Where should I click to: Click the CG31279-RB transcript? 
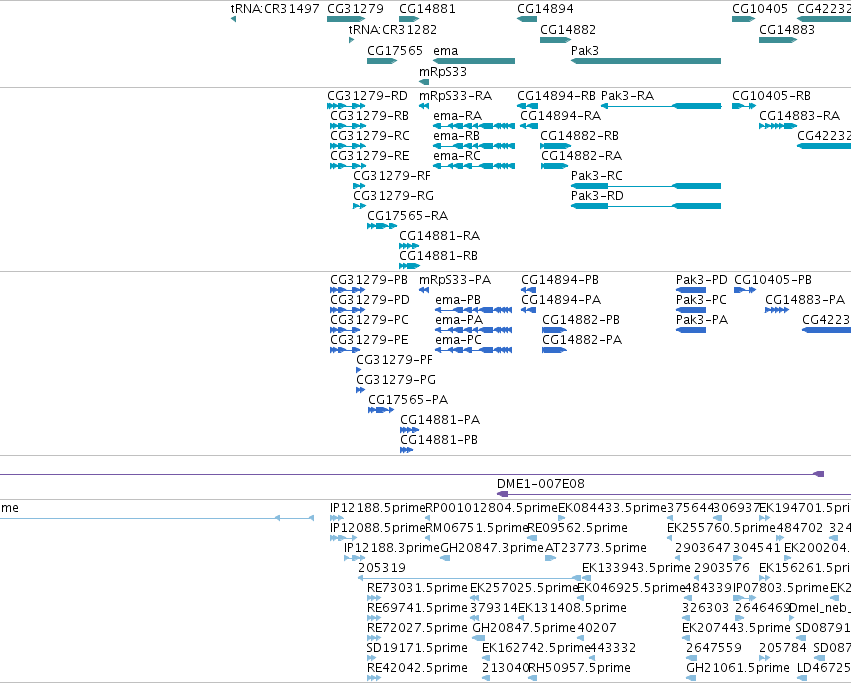[x=348, y=126]
